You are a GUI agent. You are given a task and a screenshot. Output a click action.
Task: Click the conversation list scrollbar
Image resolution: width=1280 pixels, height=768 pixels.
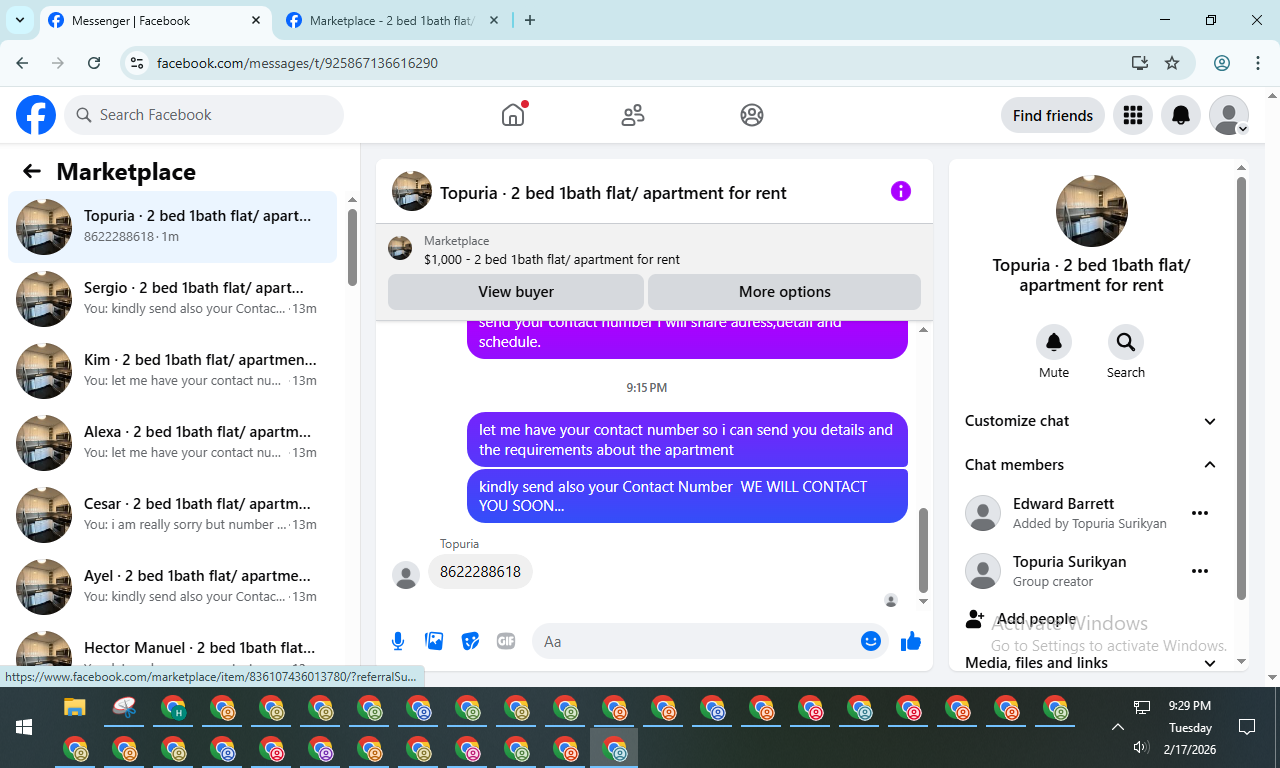pyautogui.click(x=352, y=247)
